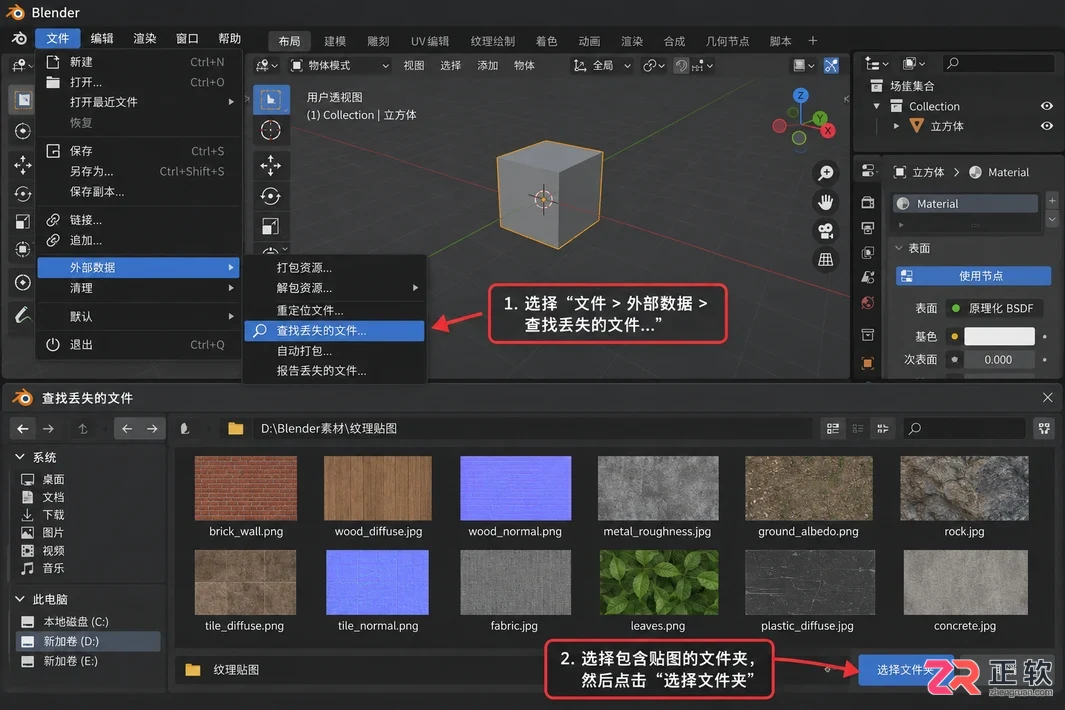The height and width of the screenshot is (710, 1065).
Task: Collapse the Collection tree arrow
Action: [876, 106]
